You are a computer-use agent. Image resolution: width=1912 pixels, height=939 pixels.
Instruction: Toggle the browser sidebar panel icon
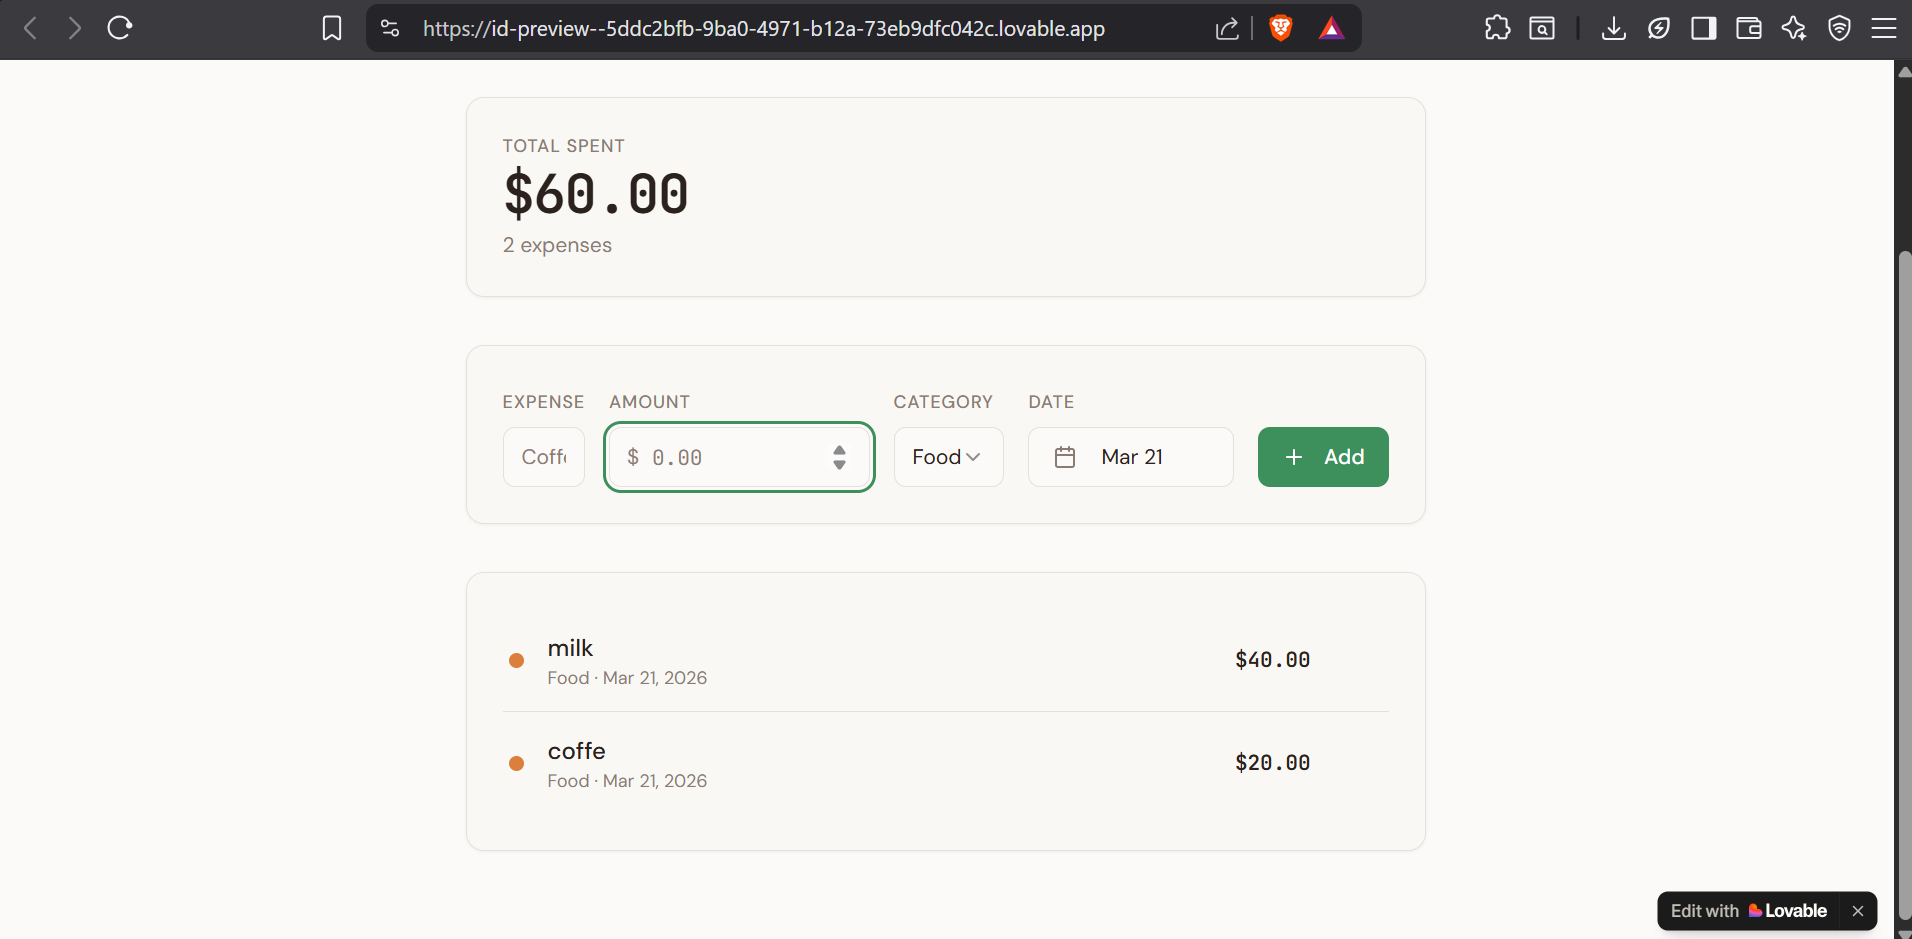tap(1705, 28)
